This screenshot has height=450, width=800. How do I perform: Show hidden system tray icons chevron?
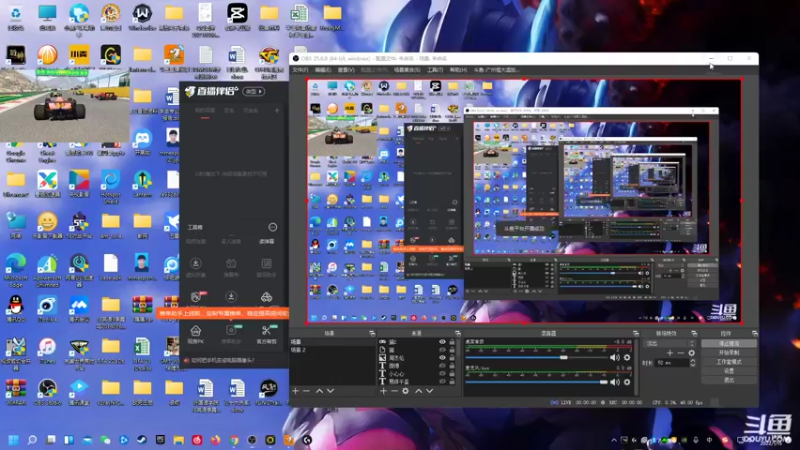pos(614,440)
